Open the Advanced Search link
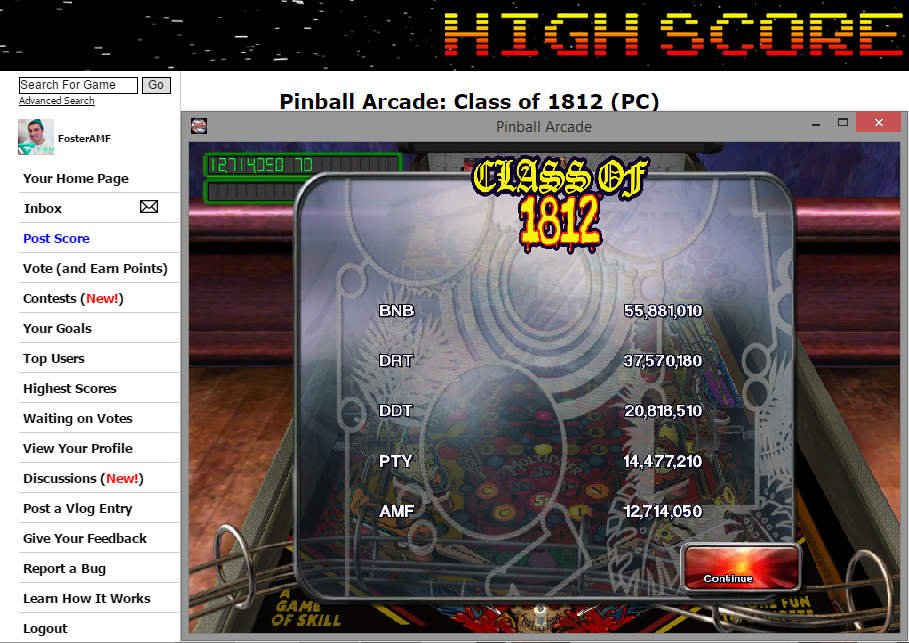The width and height of the screenshot is (909, 643). [x=56, y=101]
